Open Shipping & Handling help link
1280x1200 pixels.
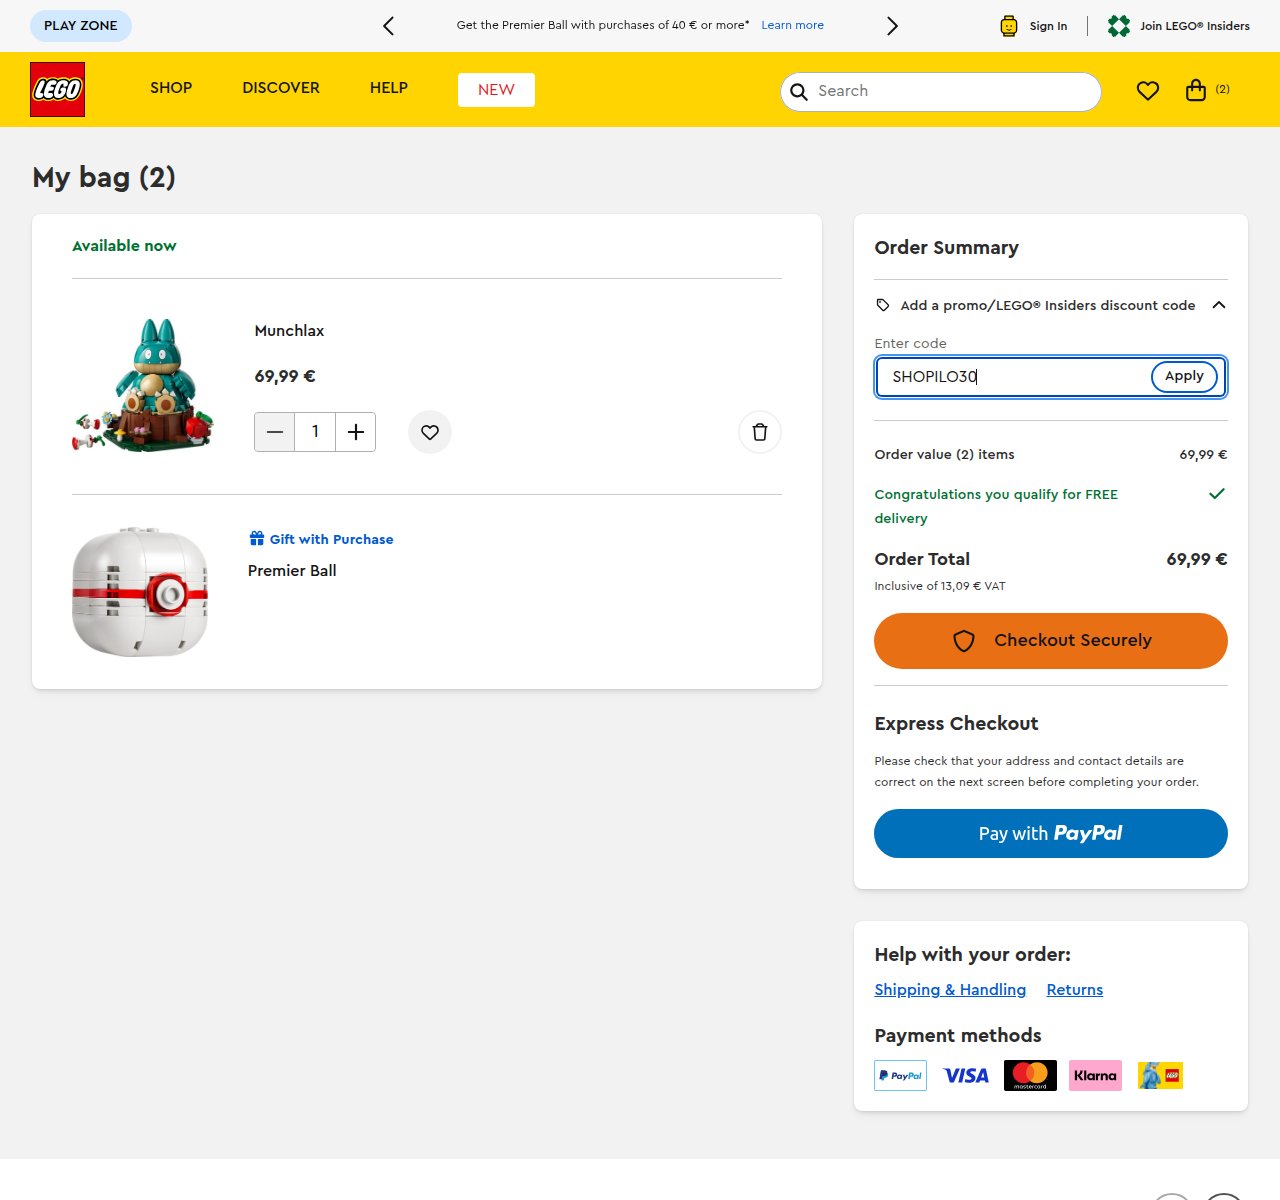click(x=950, y=990)
